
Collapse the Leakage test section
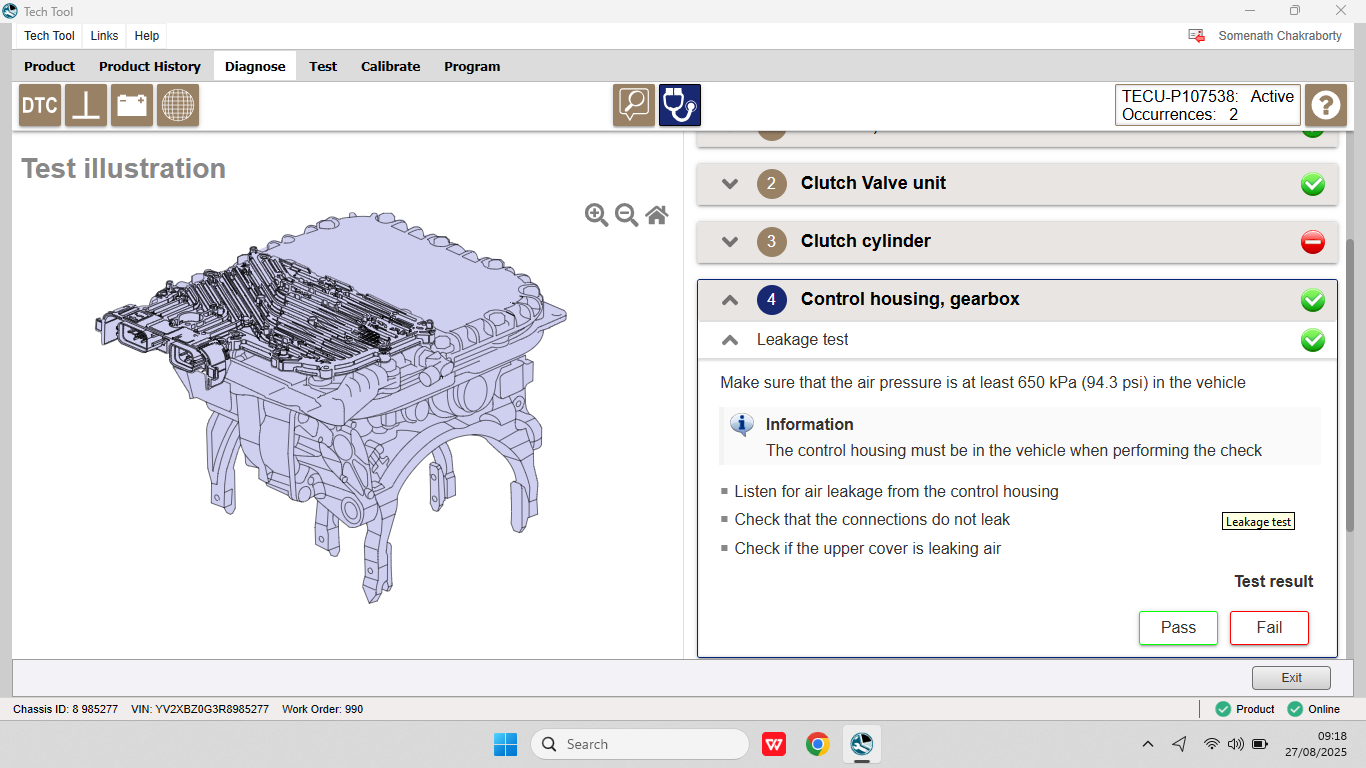click(x=730, y=340)
